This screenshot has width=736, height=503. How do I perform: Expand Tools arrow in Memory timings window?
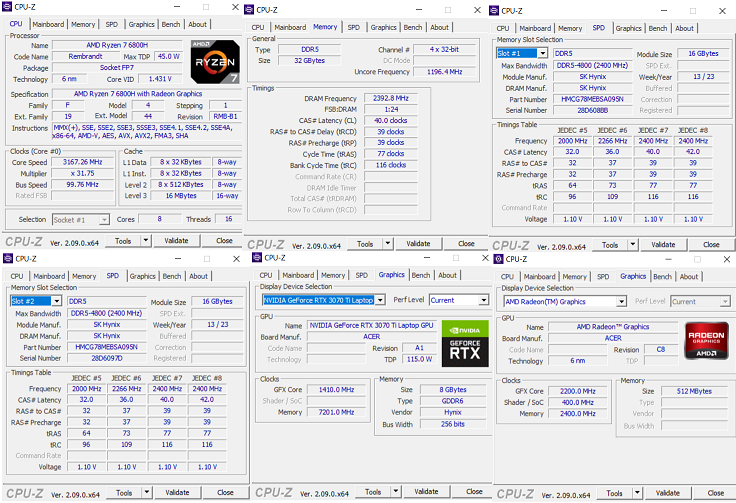388,244
